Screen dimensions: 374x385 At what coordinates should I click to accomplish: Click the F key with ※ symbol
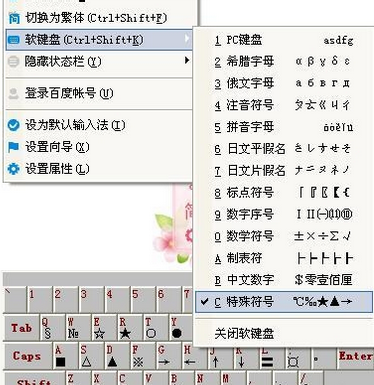tap(143, 356)
